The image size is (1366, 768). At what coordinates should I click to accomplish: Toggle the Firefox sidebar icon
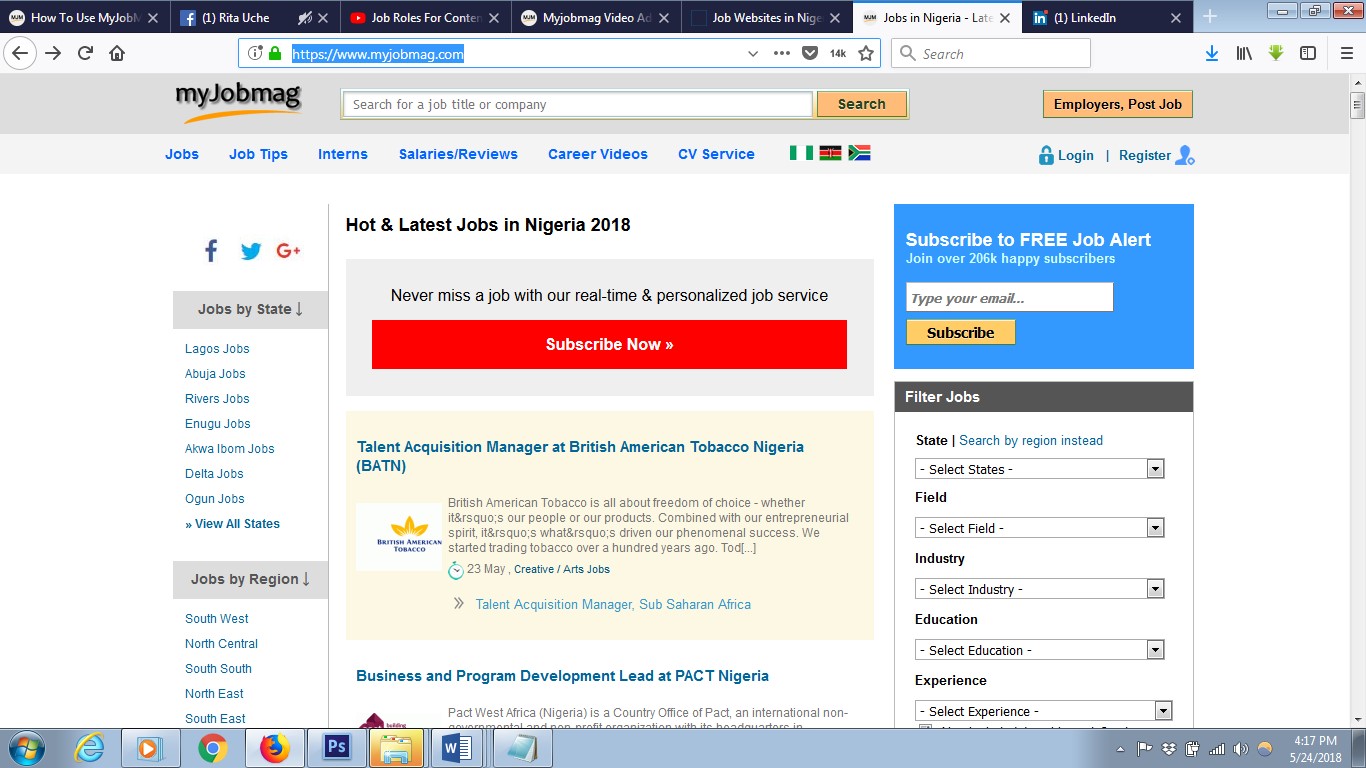point(1308,53)
